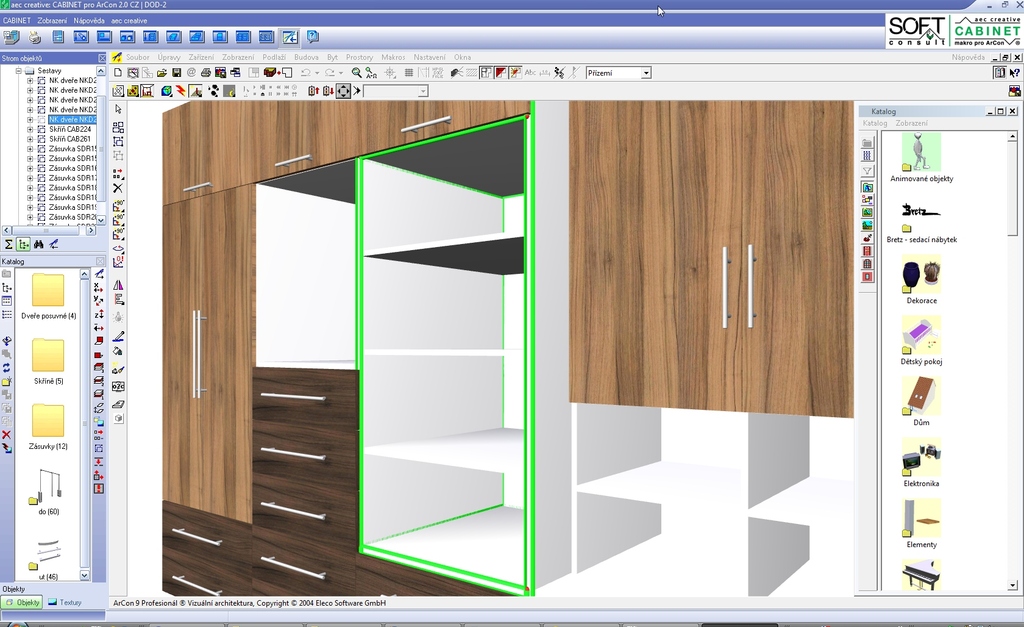Open the CABINET menu
Screen dimensions: 1024x627
coord(17,20)
